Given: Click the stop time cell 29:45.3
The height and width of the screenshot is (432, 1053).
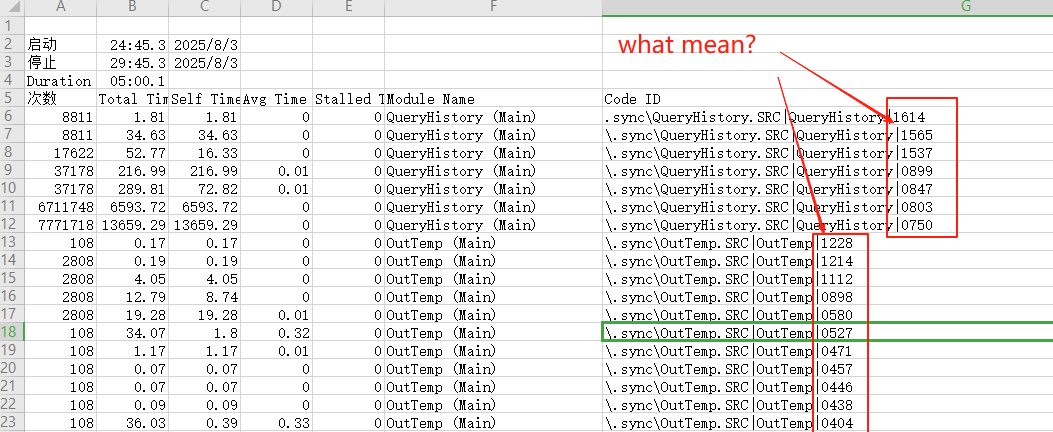Looking at the screenshot, I should (132, 63).
